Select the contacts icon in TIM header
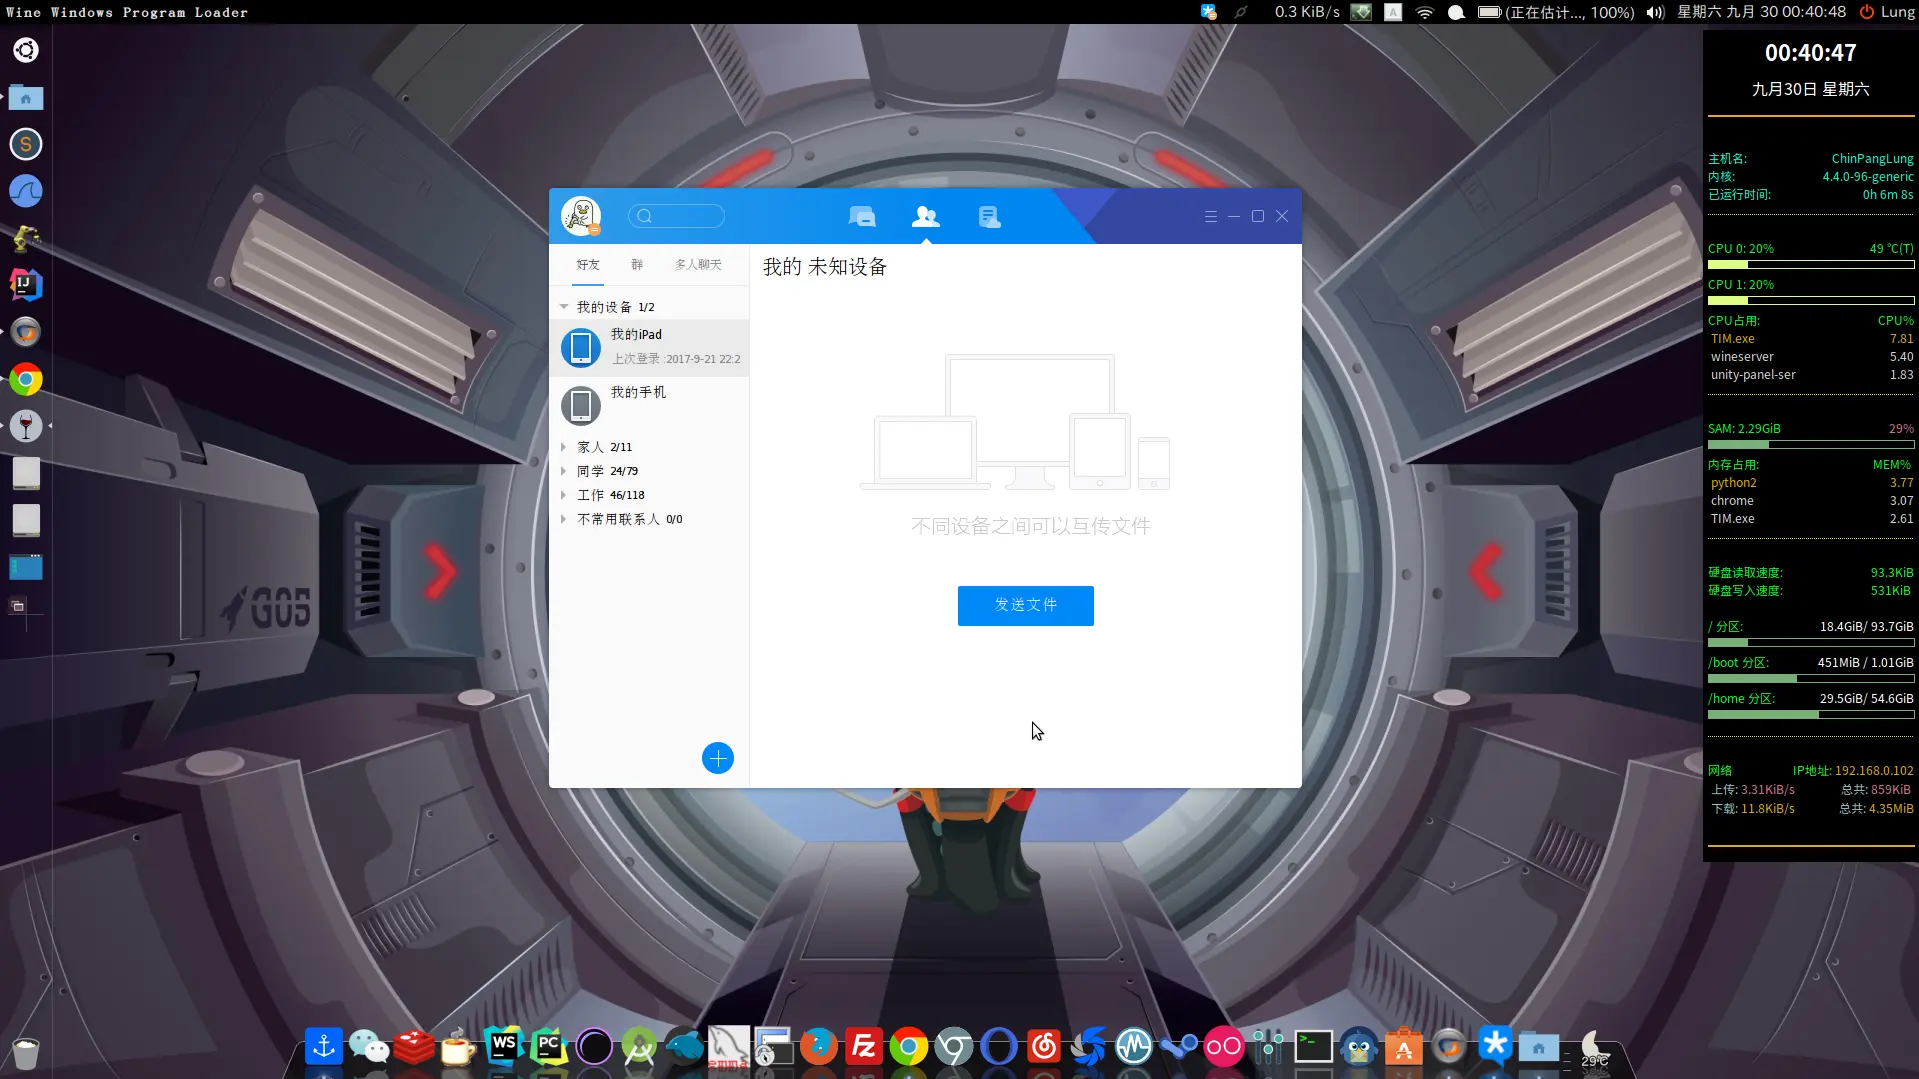Viewport: 1919px width, 1079px height. tap(926, 216)
